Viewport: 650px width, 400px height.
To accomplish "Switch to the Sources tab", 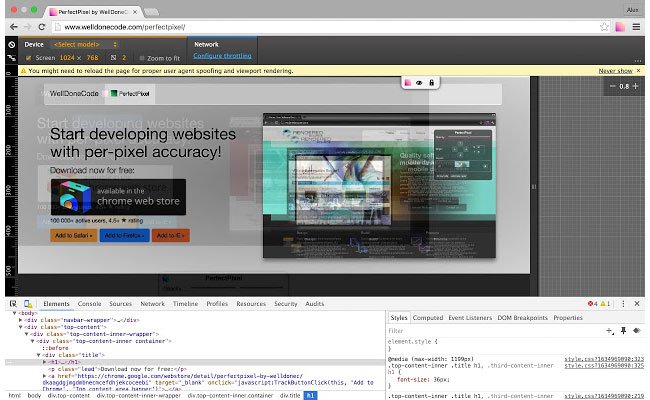I will (121, 304).
